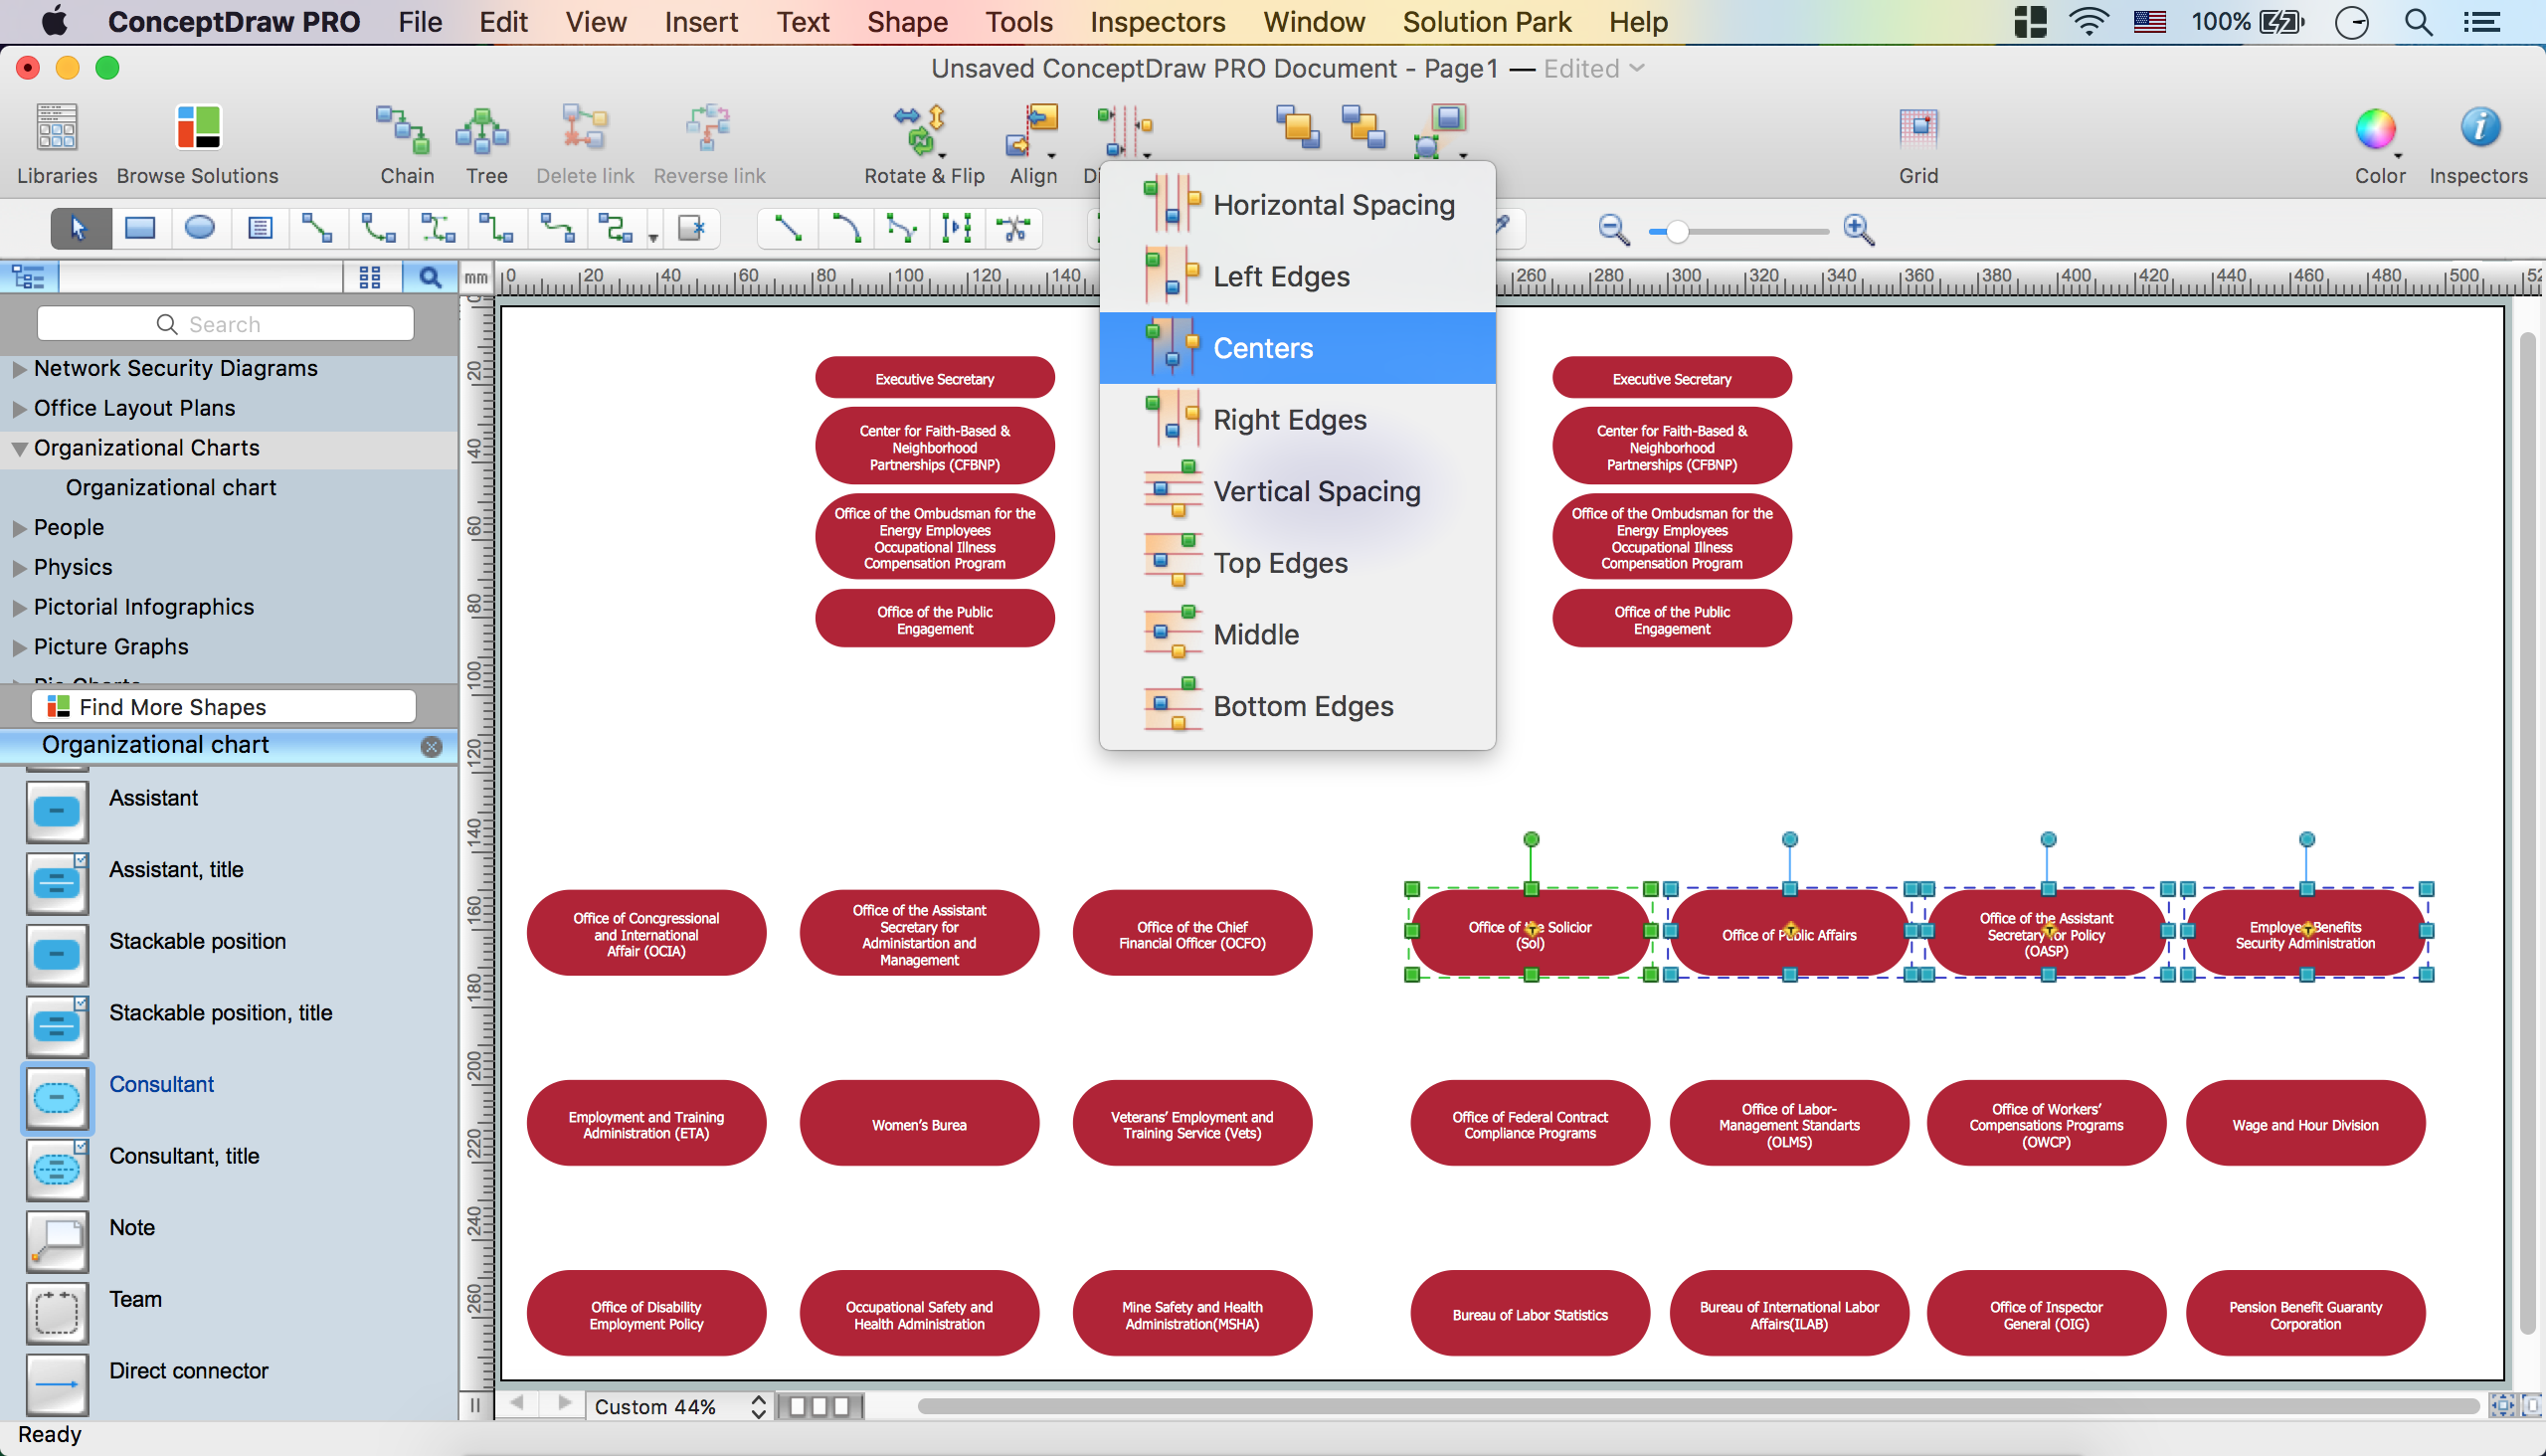The image size is (2546, 1456).
Task: Click the Rotate & Flip icon
Action: [x=921, y=130]
